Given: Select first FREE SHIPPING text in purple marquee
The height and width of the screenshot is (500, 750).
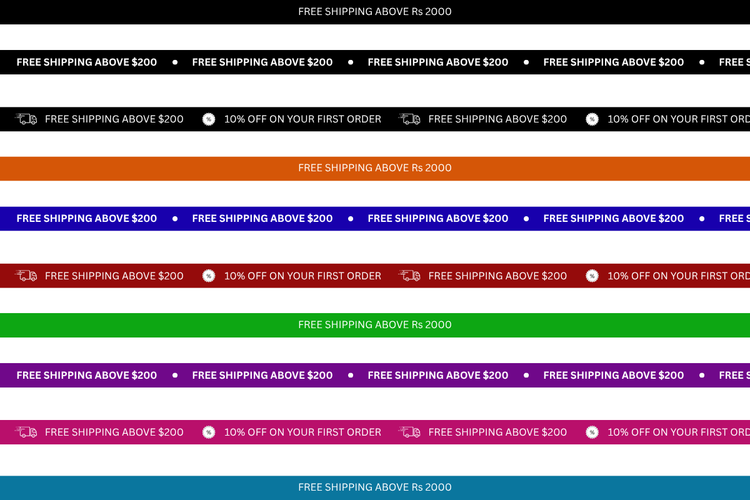Looking at the screenshot, I should [87, 375].
